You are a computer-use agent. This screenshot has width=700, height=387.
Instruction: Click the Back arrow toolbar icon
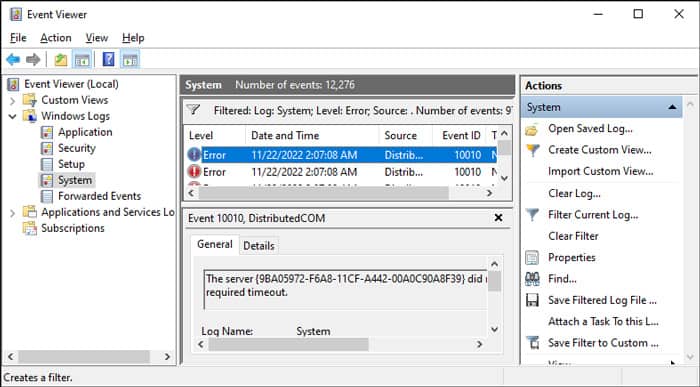[x=13, y=59]
